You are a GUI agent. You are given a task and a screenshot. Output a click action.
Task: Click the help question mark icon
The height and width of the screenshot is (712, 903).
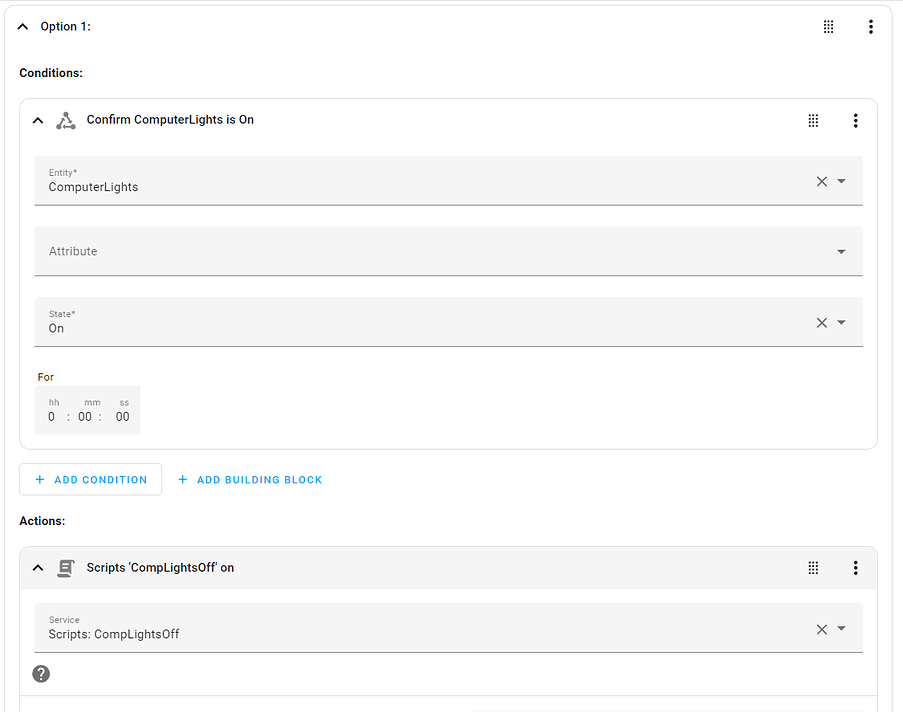pyautogui.click(x=41, y=673)
